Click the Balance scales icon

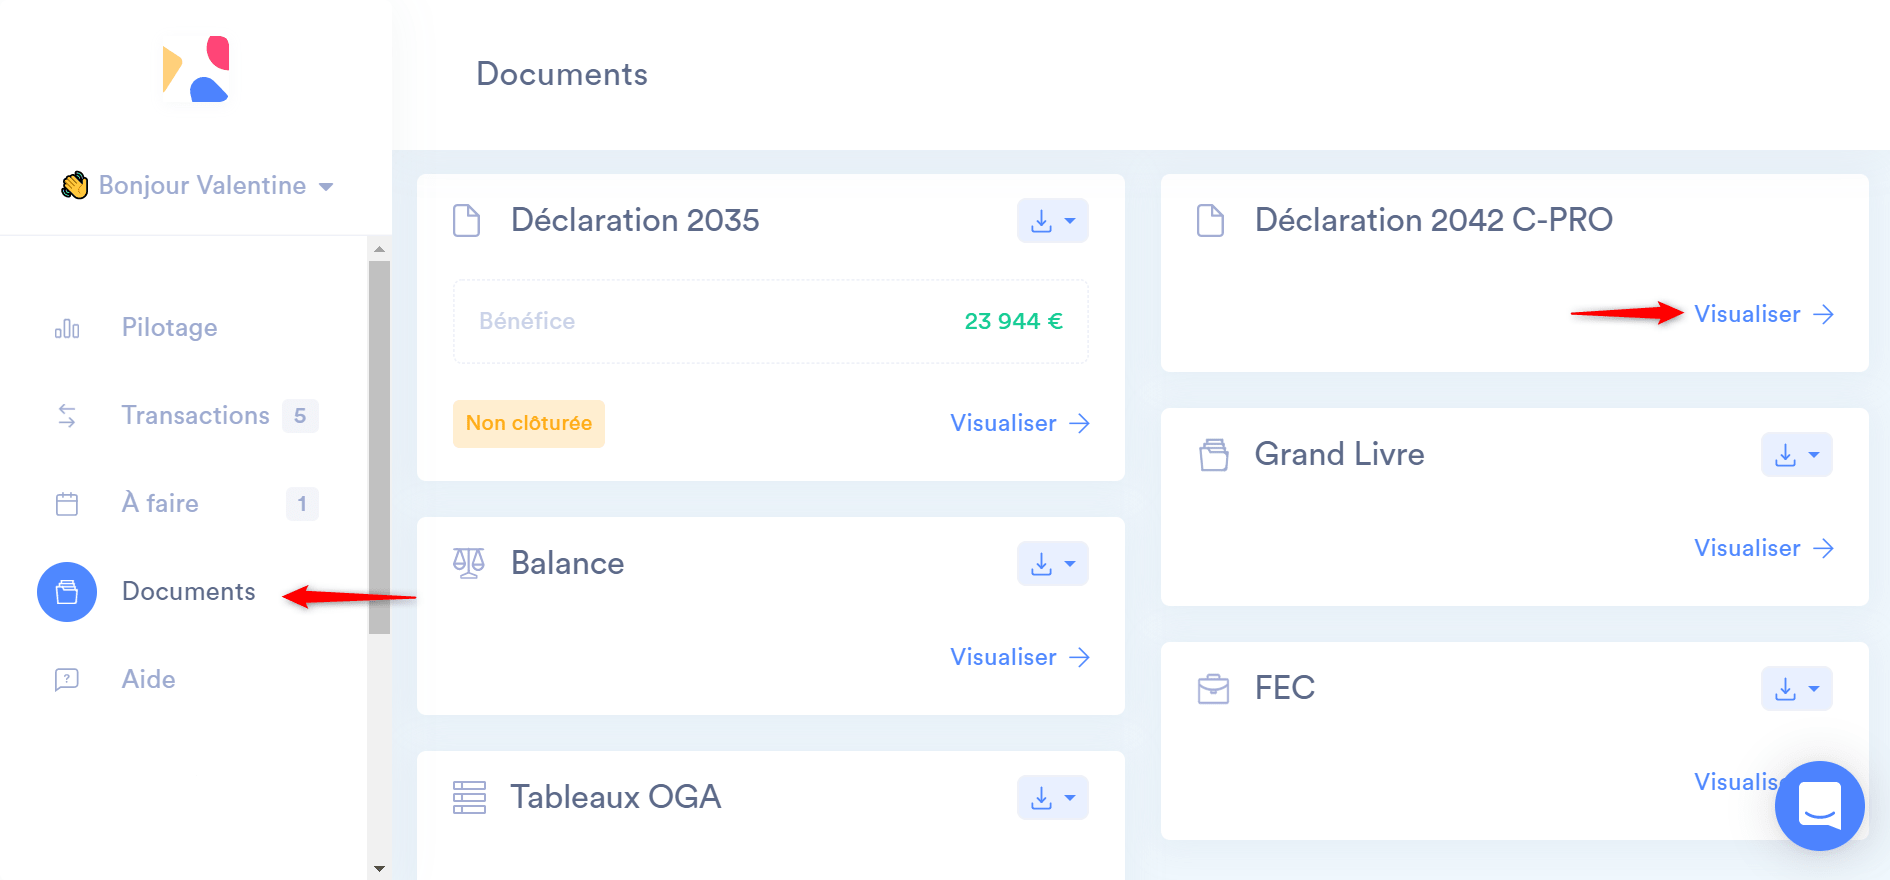click(468, 563)
